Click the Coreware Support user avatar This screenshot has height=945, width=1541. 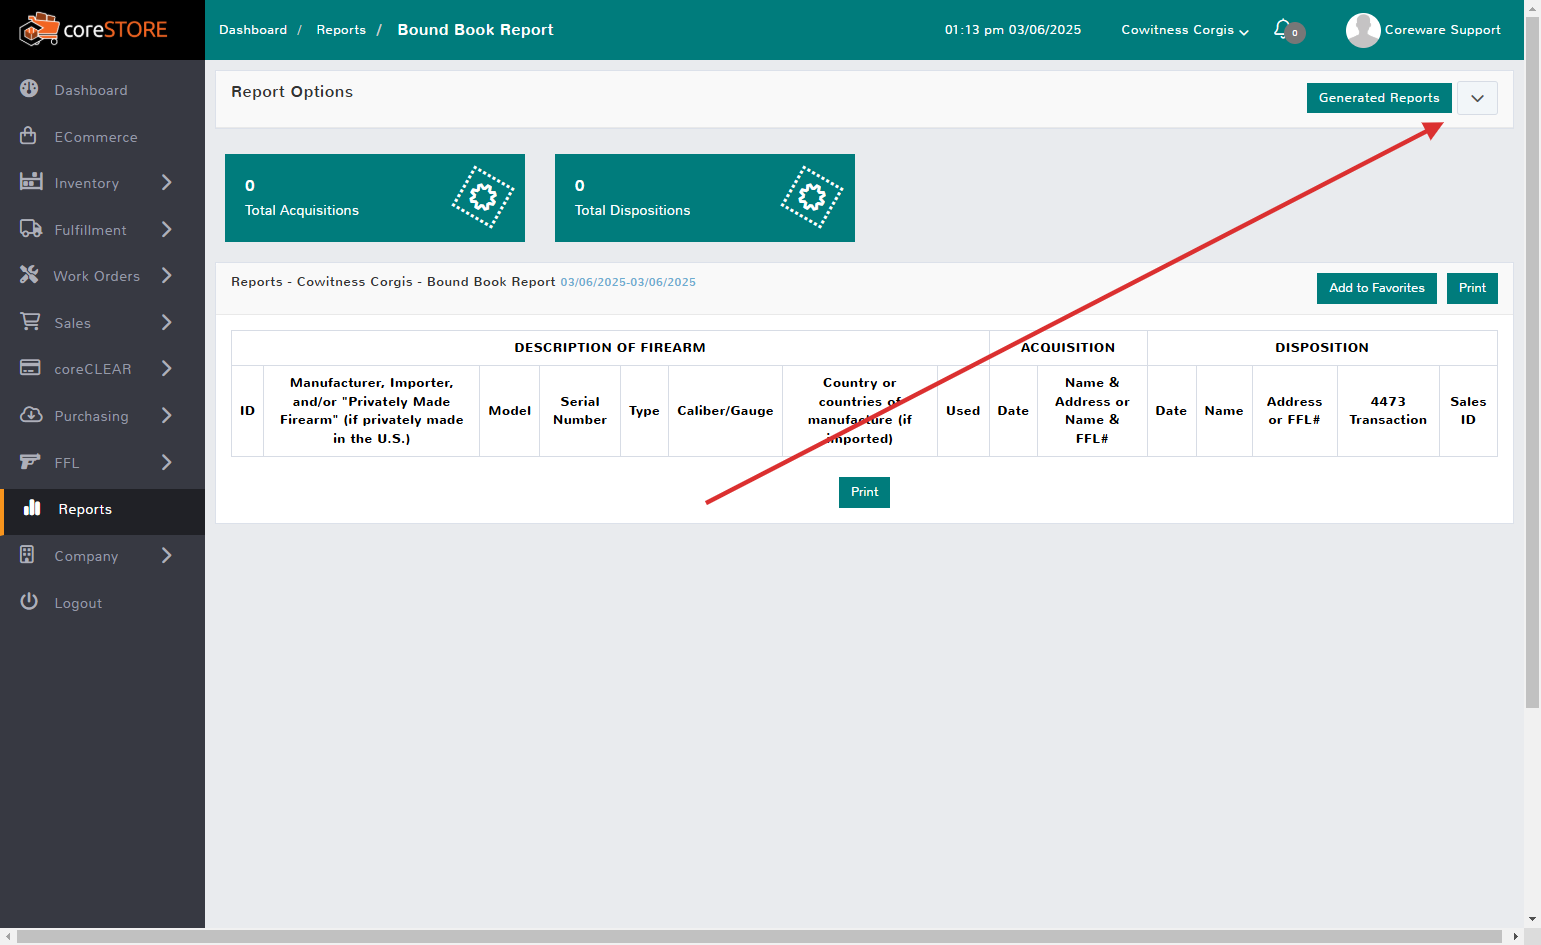coord(1363,30)
